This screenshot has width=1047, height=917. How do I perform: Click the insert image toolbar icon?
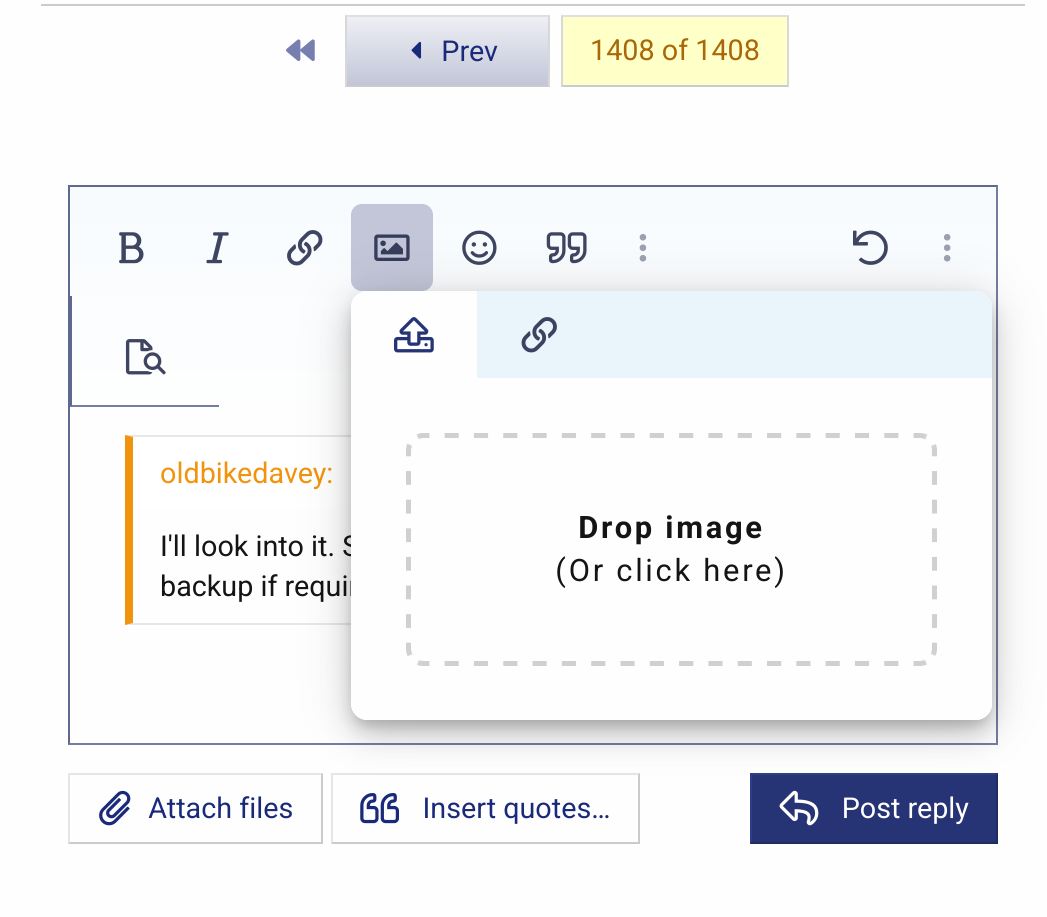(392, 248)
